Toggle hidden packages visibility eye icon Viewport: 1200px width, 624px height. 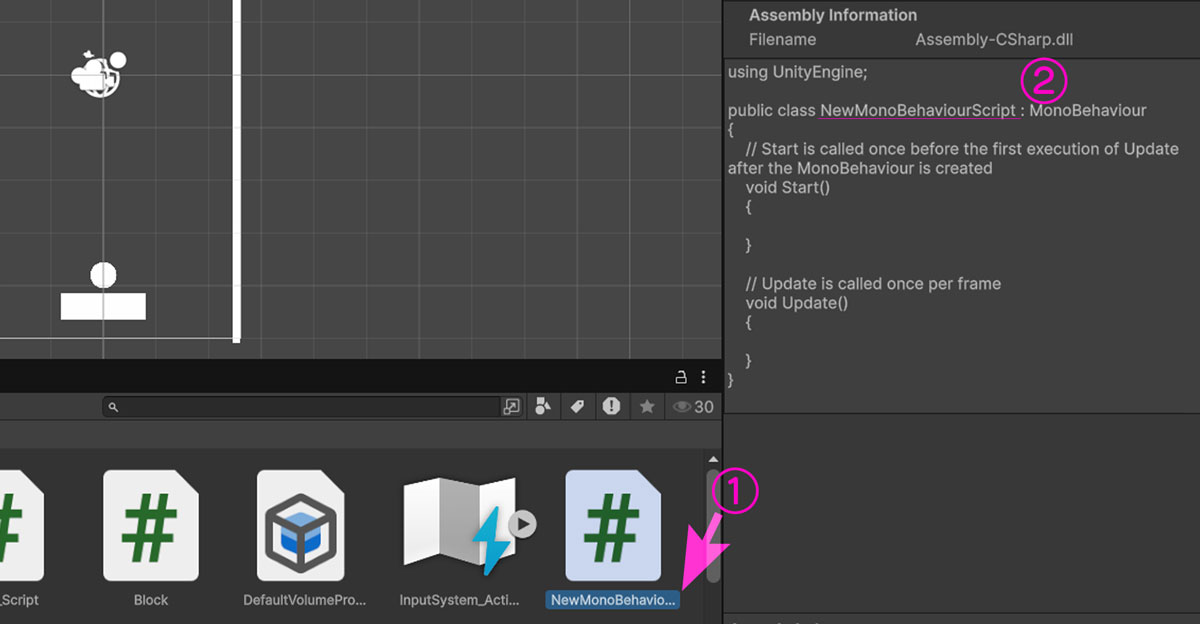693,406
